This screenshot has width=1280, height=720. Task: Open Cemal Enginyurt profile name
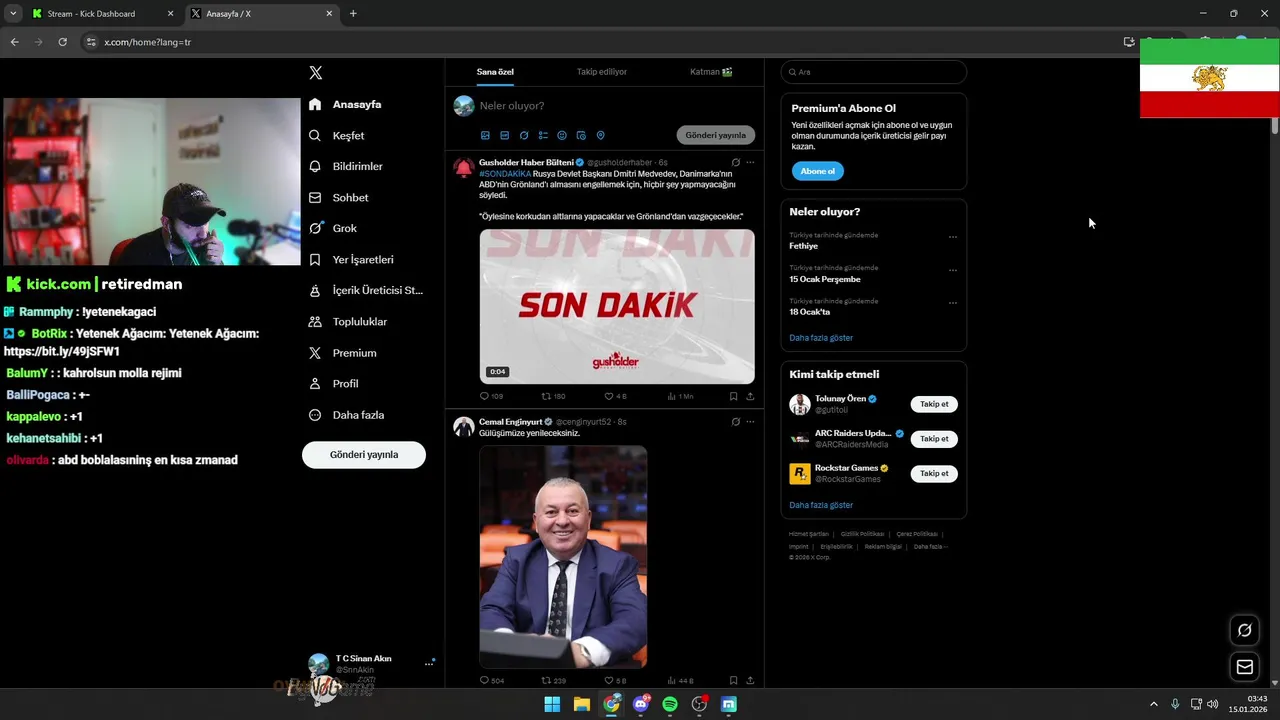click(x=510, y=422)
